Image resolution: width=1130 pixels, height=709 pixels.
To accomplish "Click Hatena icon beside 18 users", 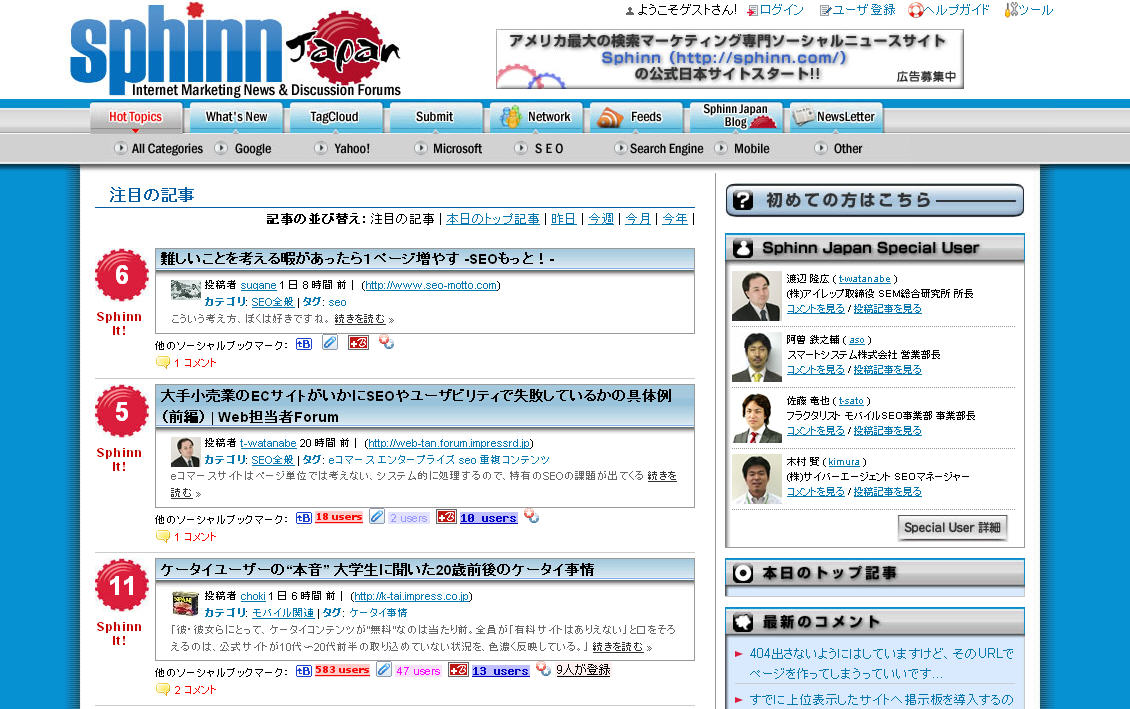I will (x=304, y=517).
